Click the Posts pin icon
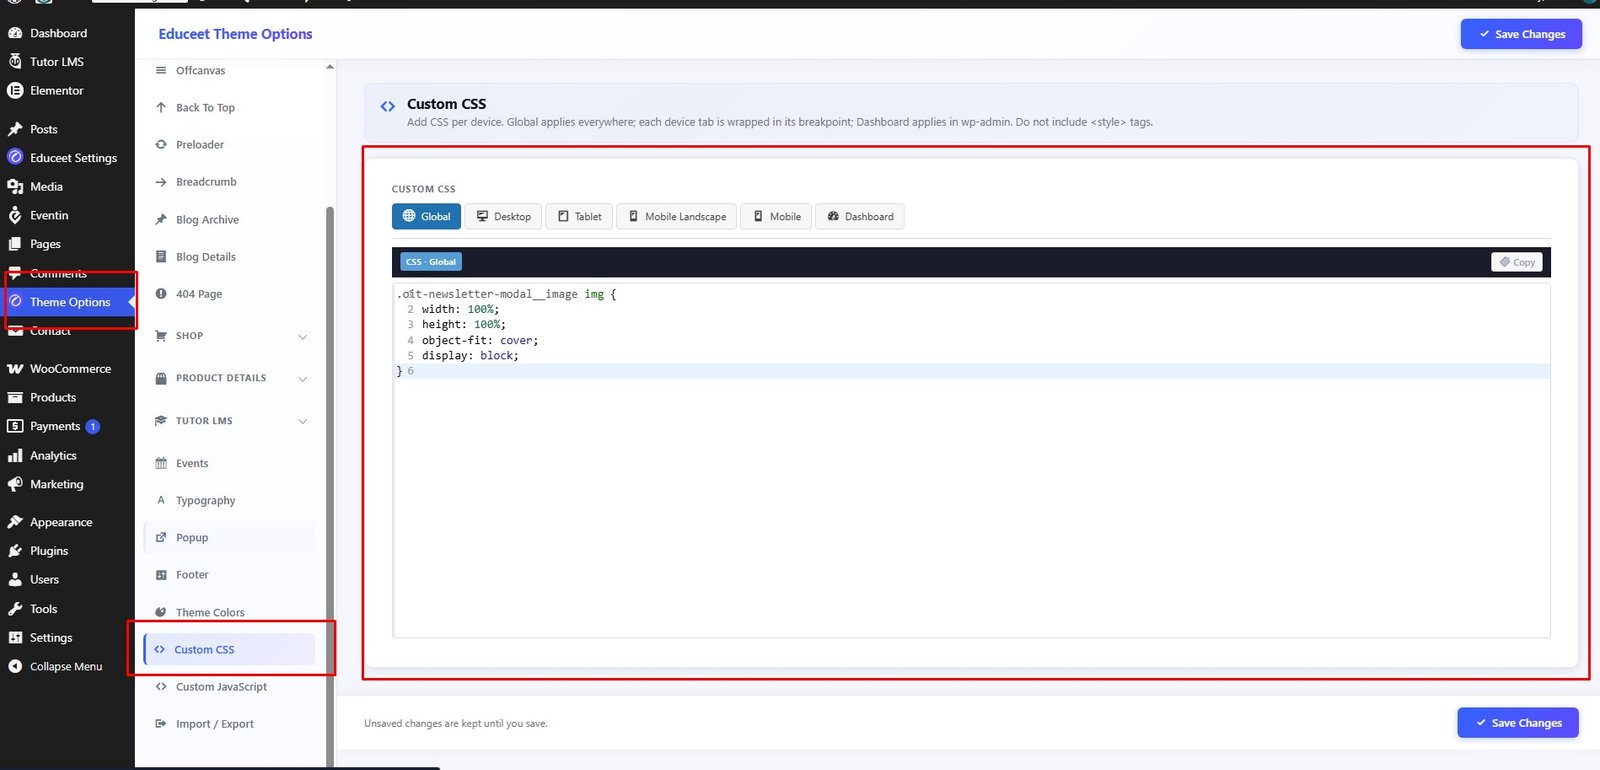 coord(15,129)
